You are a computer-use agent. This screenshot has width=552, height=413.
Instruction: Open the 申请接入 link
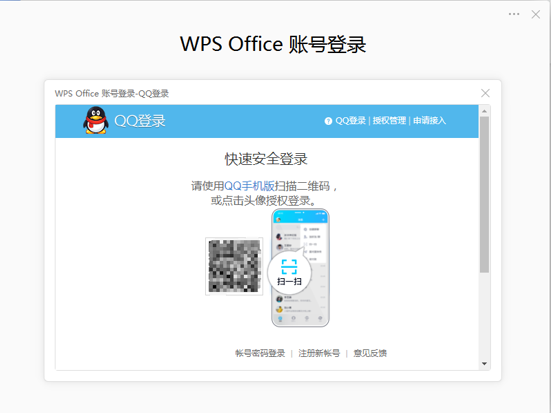(429, 121)
